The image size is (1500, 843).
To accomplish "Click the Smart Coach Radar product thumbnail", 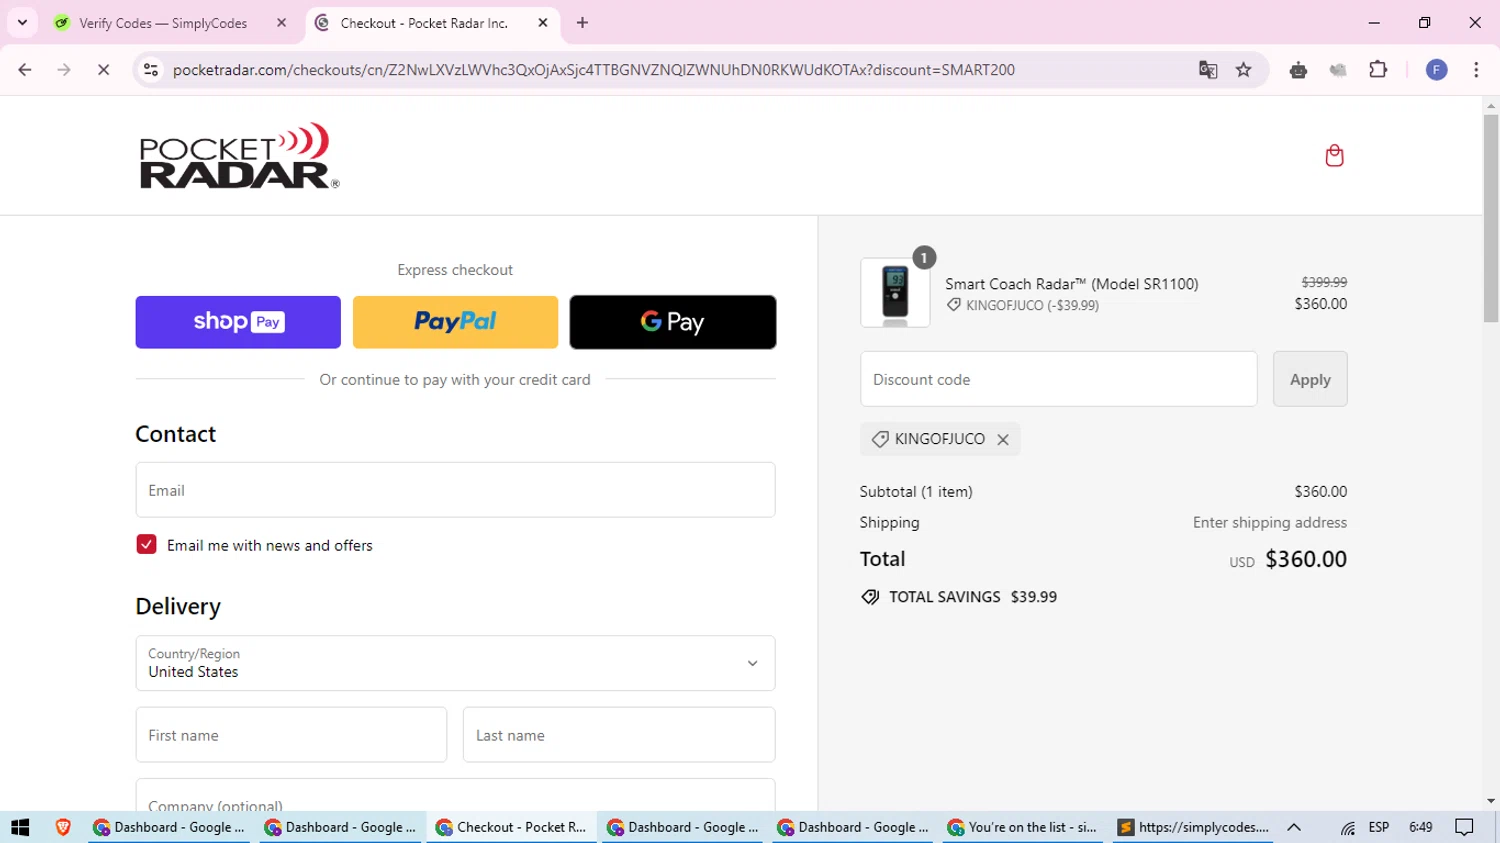I will (x=895, y=293).
